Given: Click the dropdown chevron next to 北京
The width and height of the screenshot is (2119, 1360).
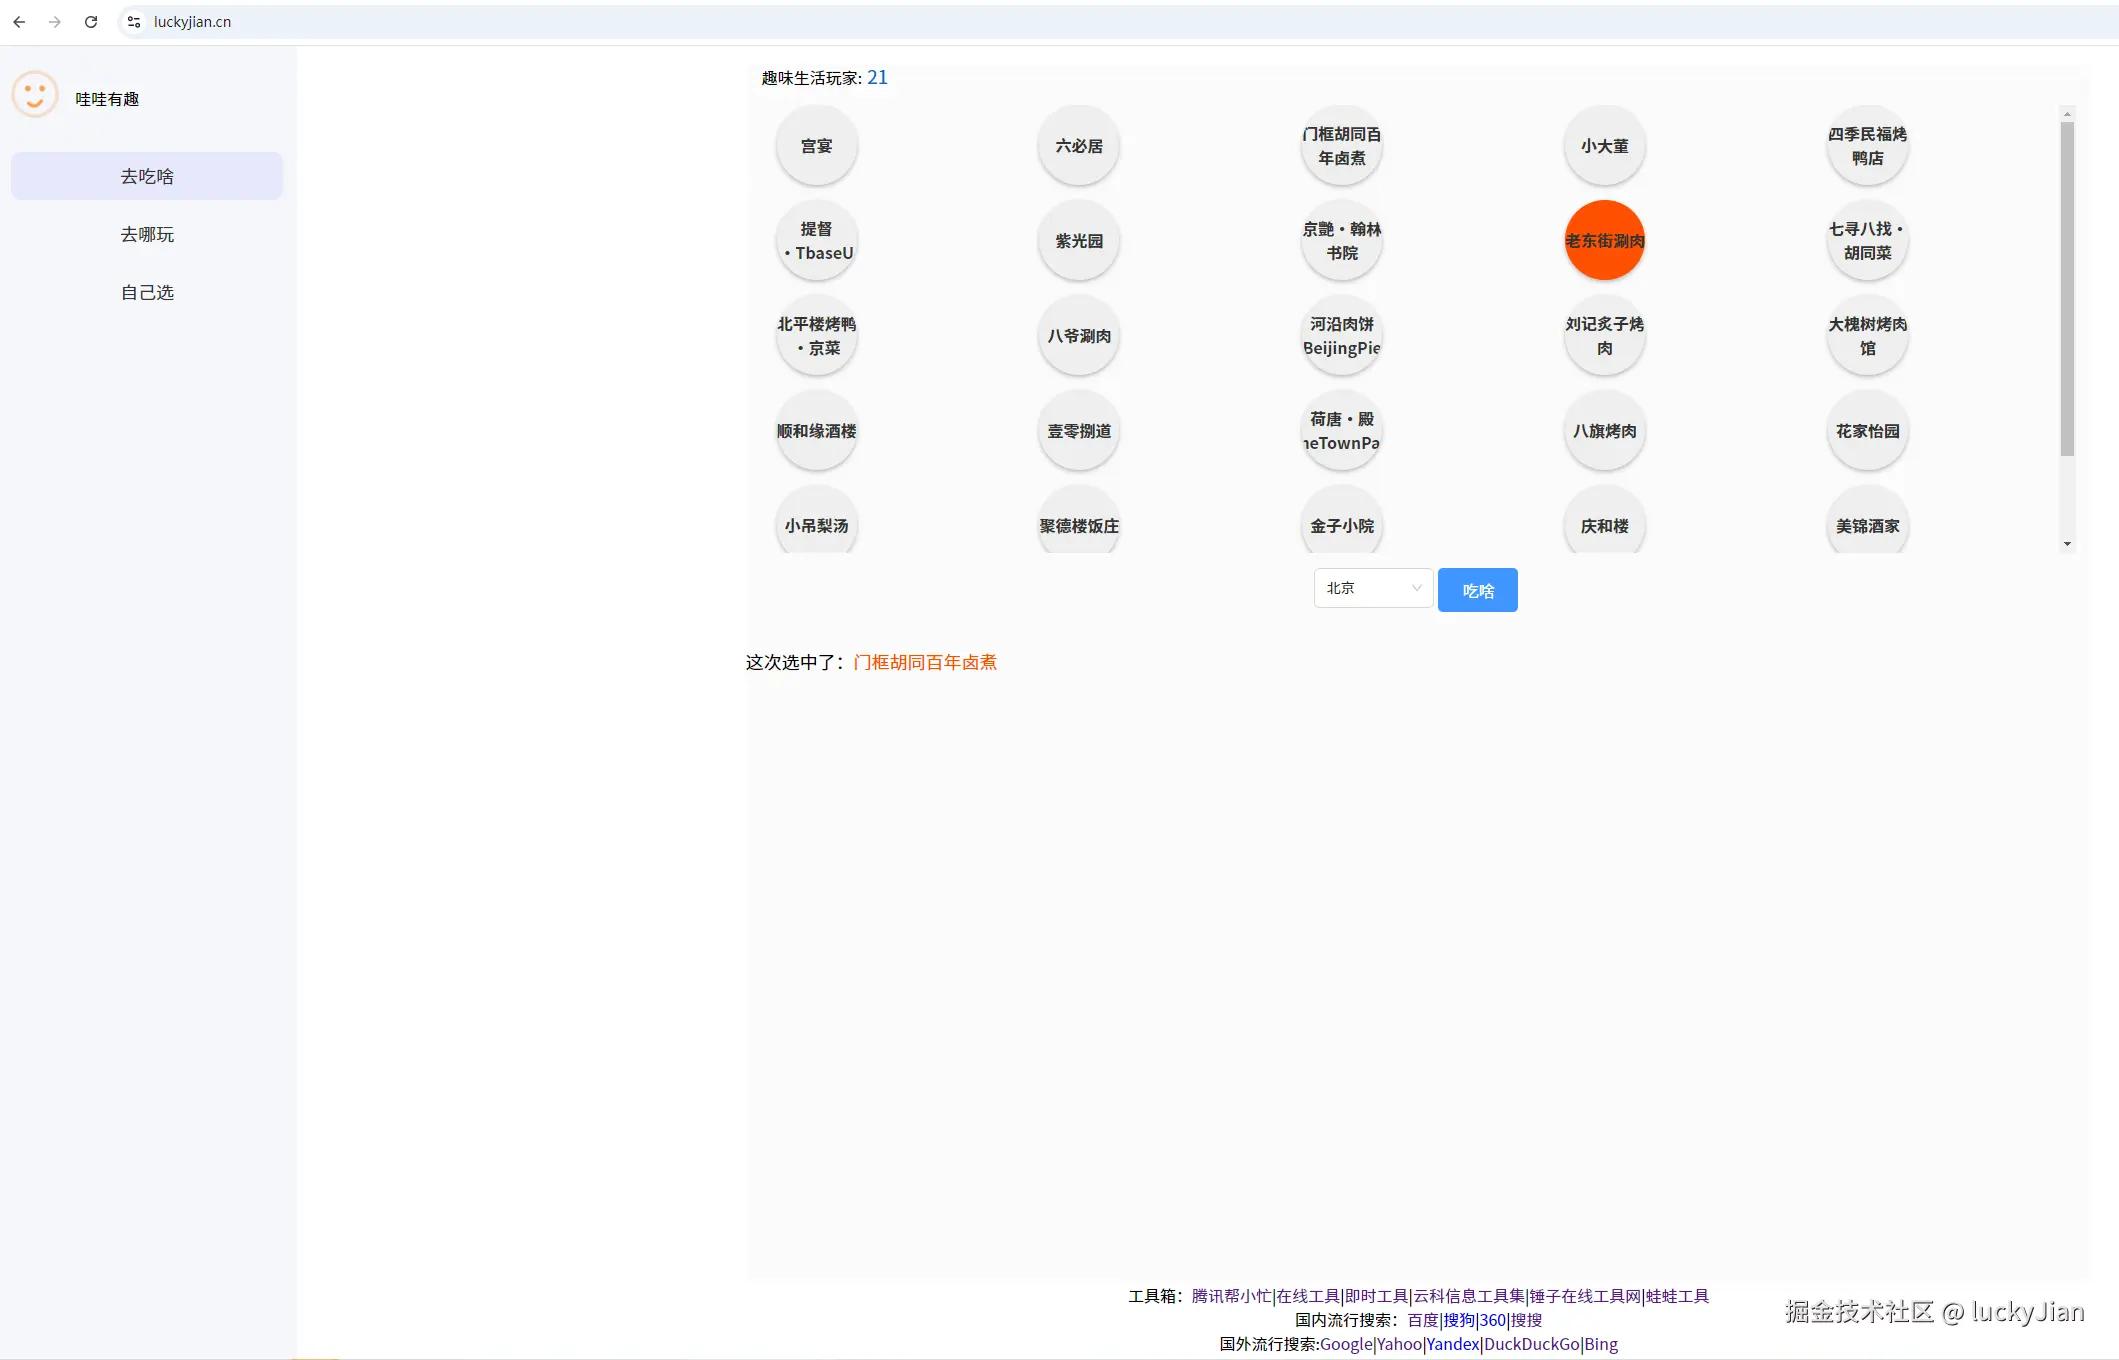Looking at the screenshot, I should (x=1416, y=588).
